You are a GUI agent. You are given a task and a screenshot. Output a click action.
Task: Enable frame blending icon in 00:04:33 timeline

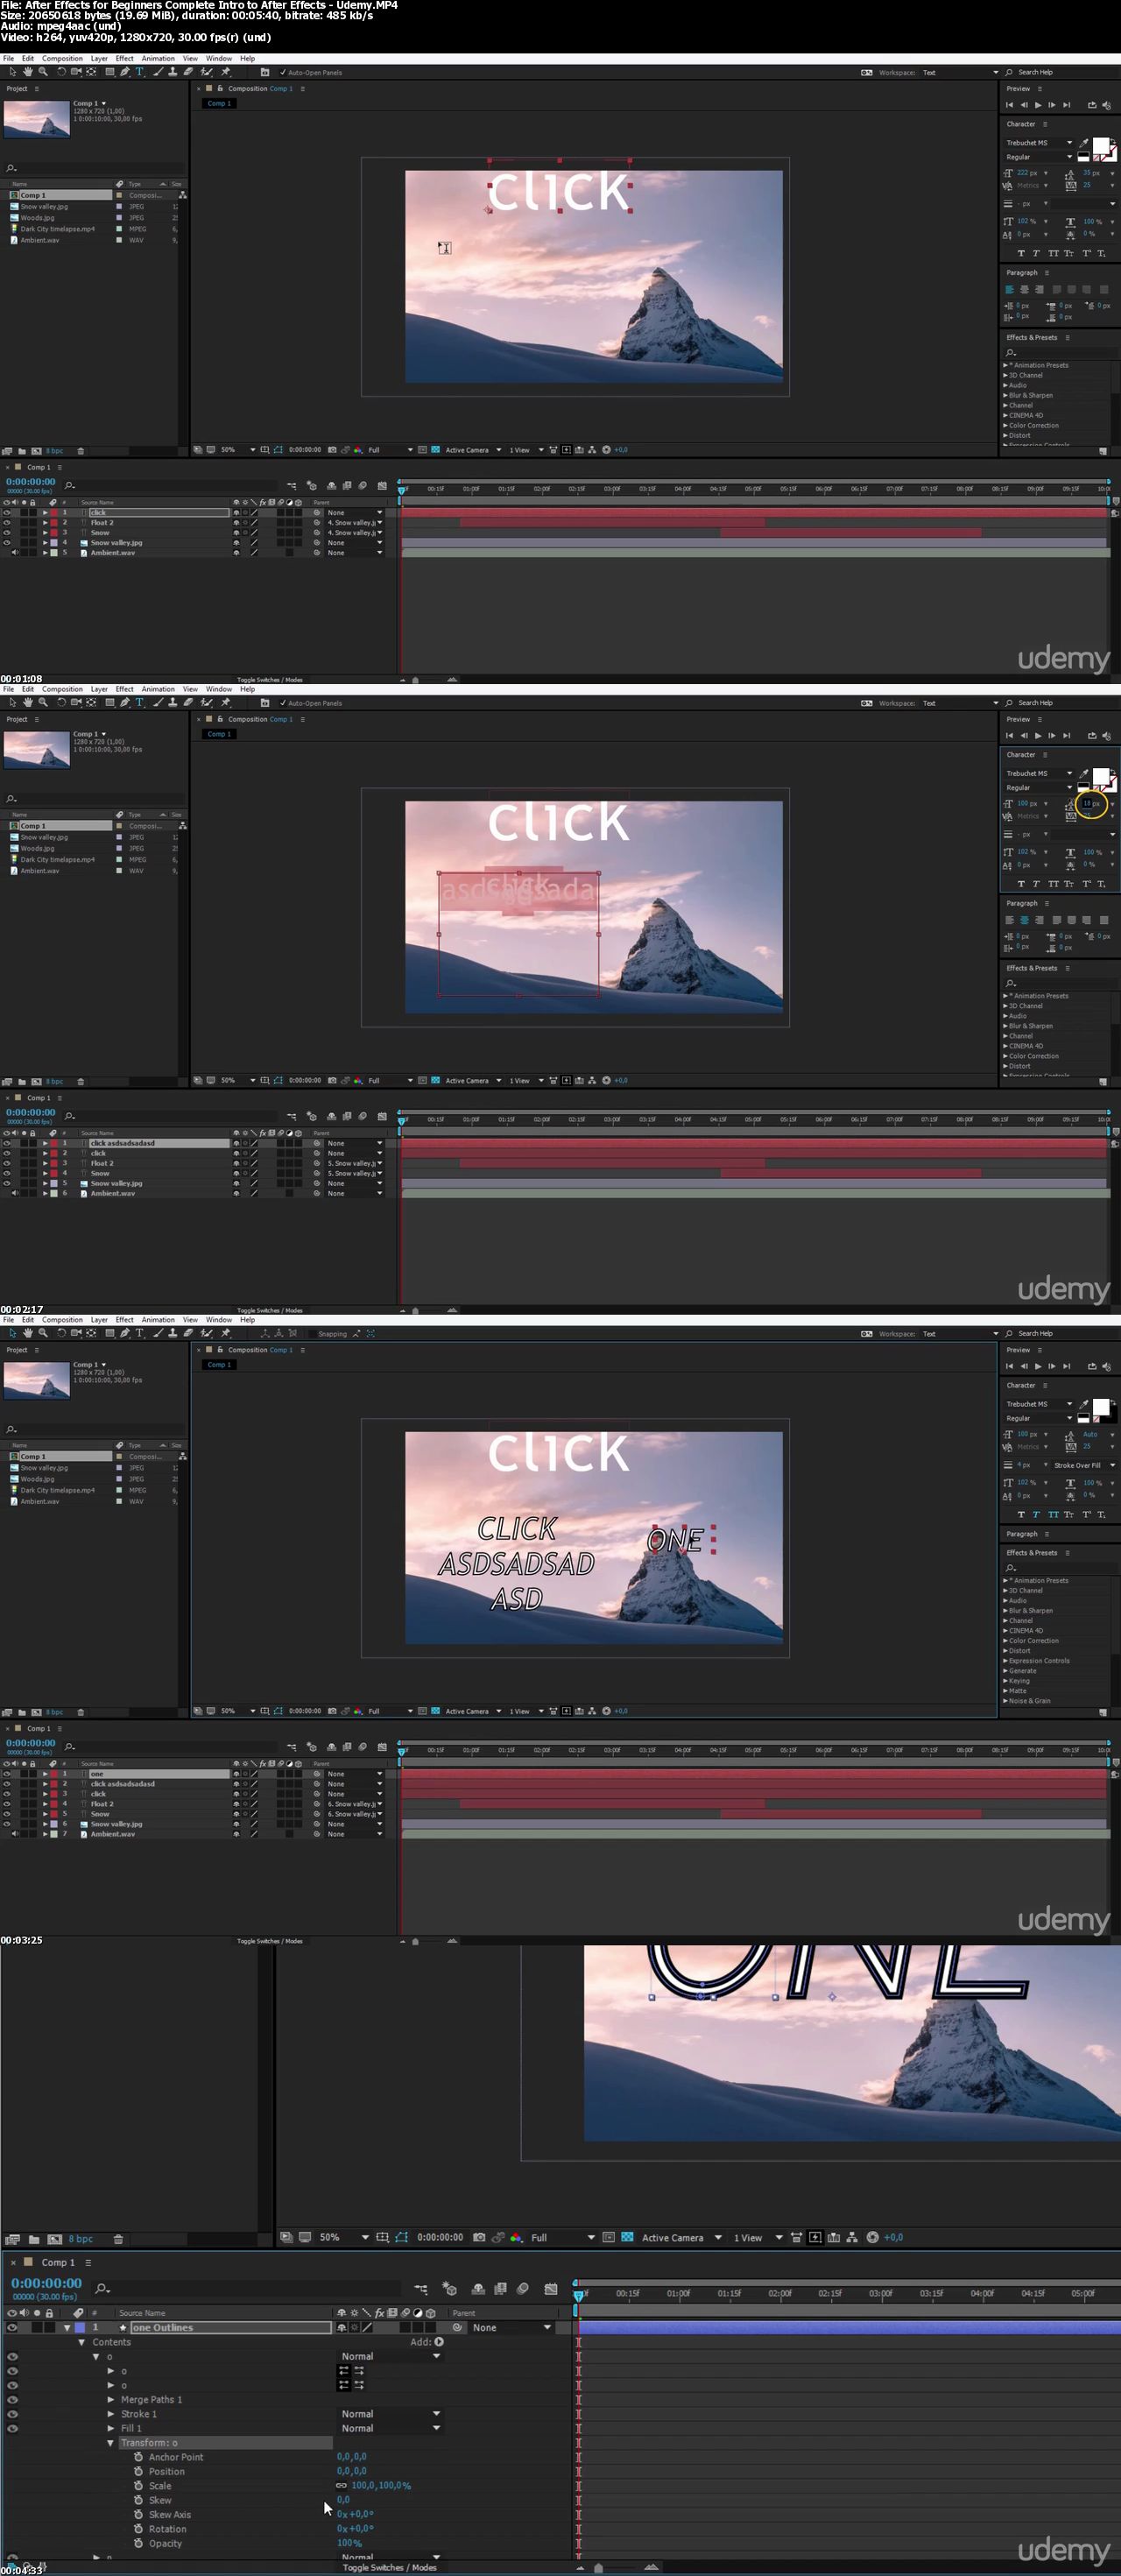coord(500,2288)
